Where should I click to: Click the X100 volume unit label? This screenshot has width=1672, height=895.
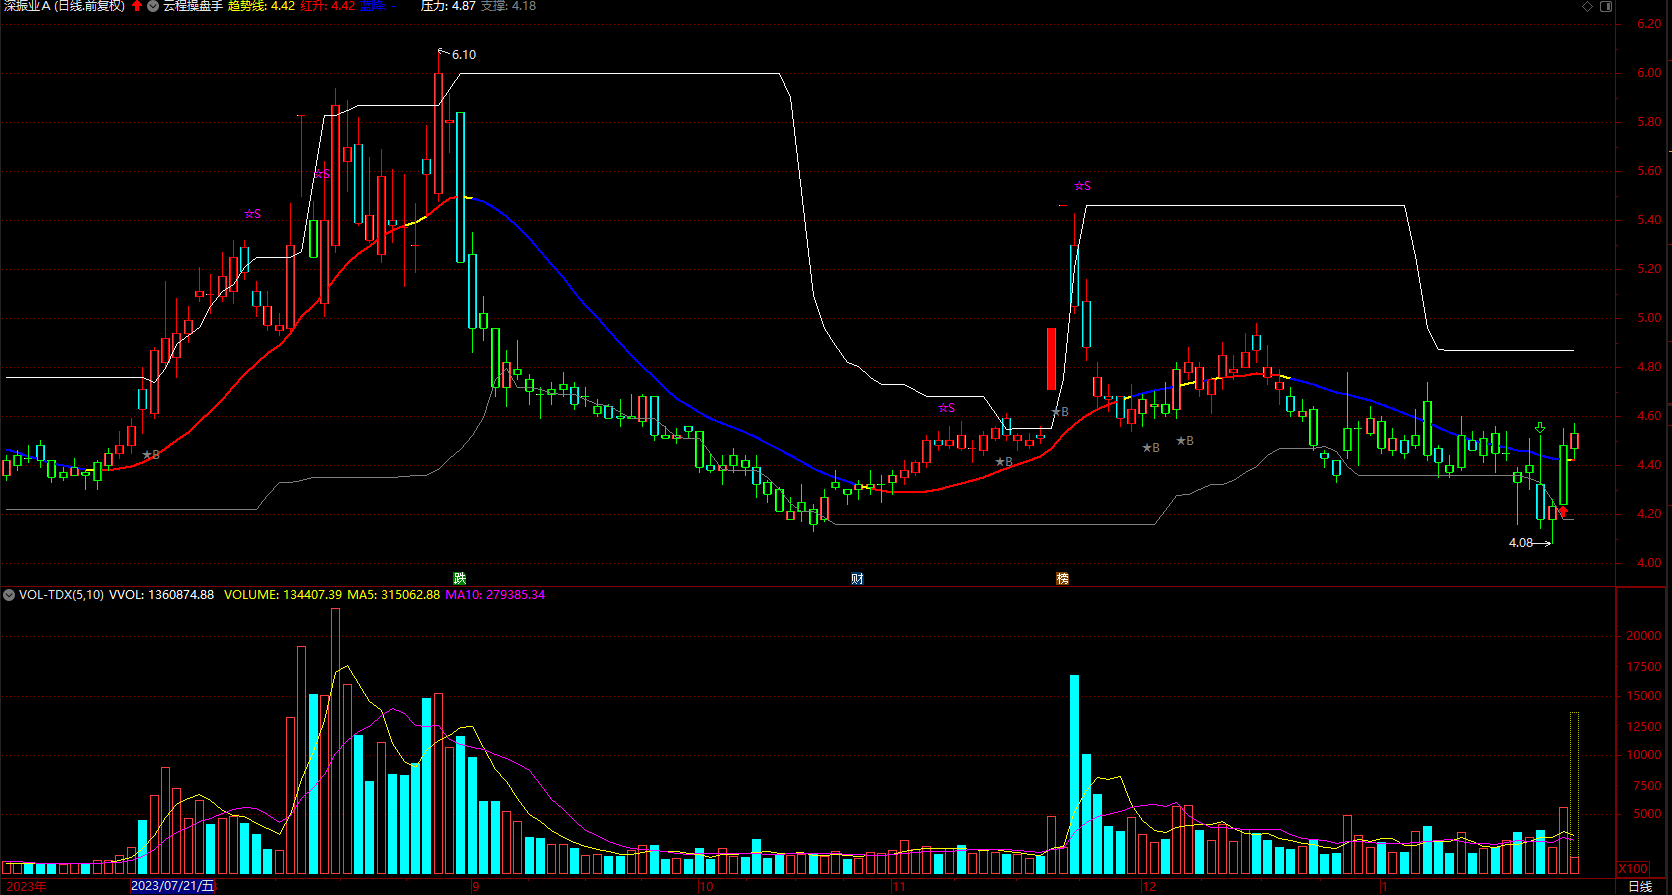click(x=1633, y=868)
